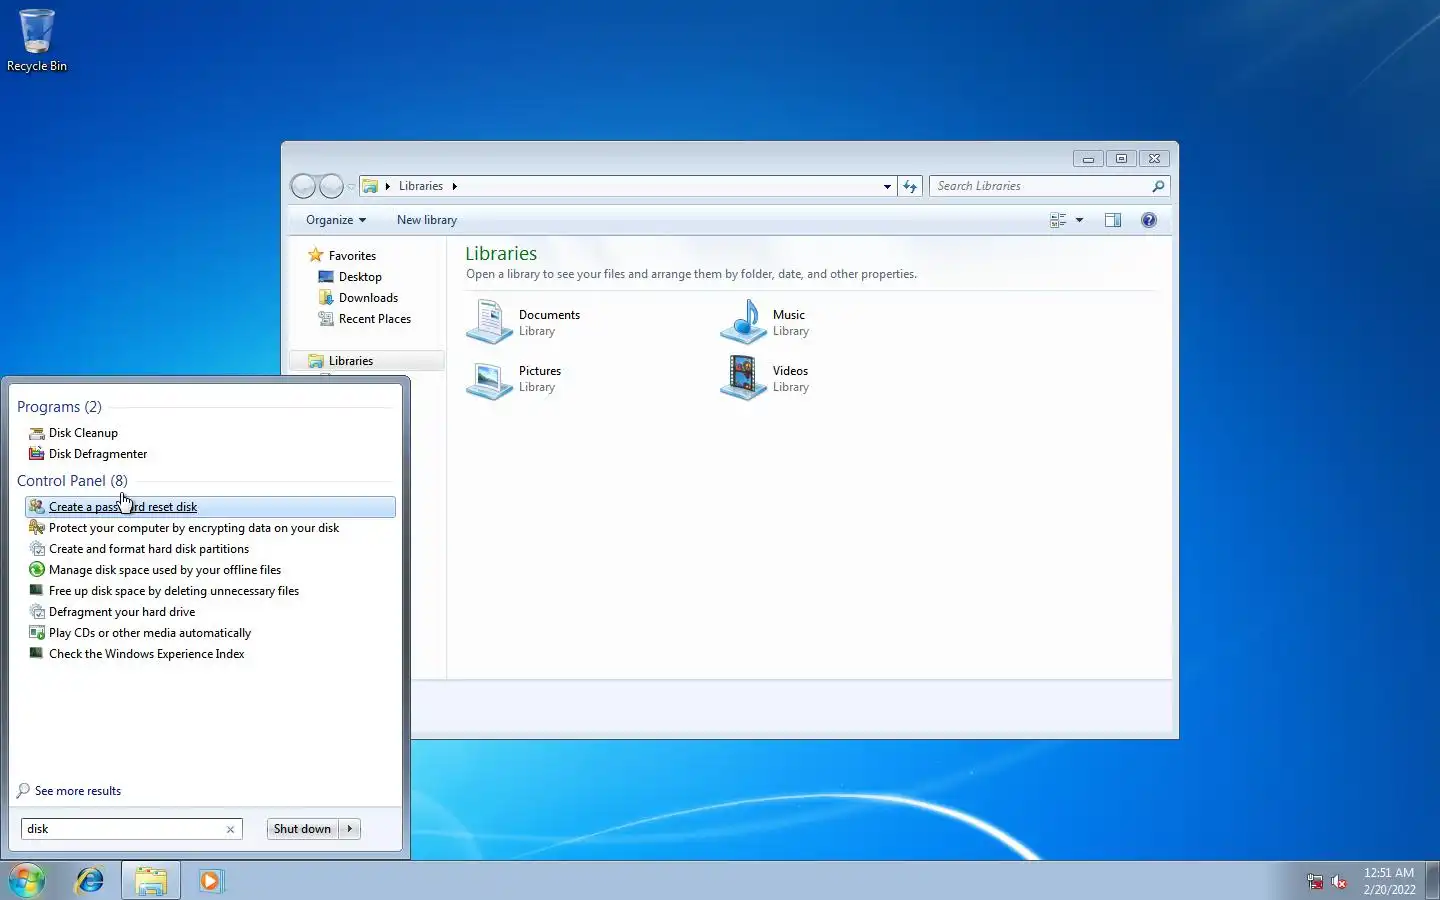Open the Music library
The width and height of the screenshot is (1440, 900).
[x=765, y=323]
